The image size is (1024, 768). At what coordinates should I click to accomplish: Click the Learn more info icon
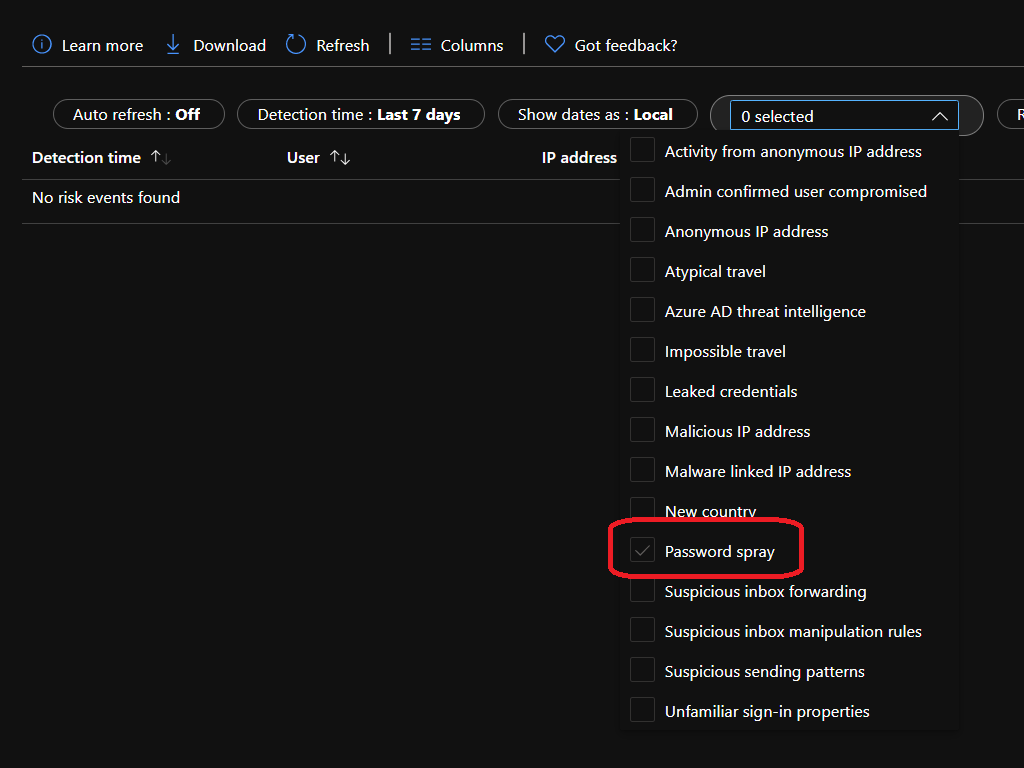tap(41, 45)
